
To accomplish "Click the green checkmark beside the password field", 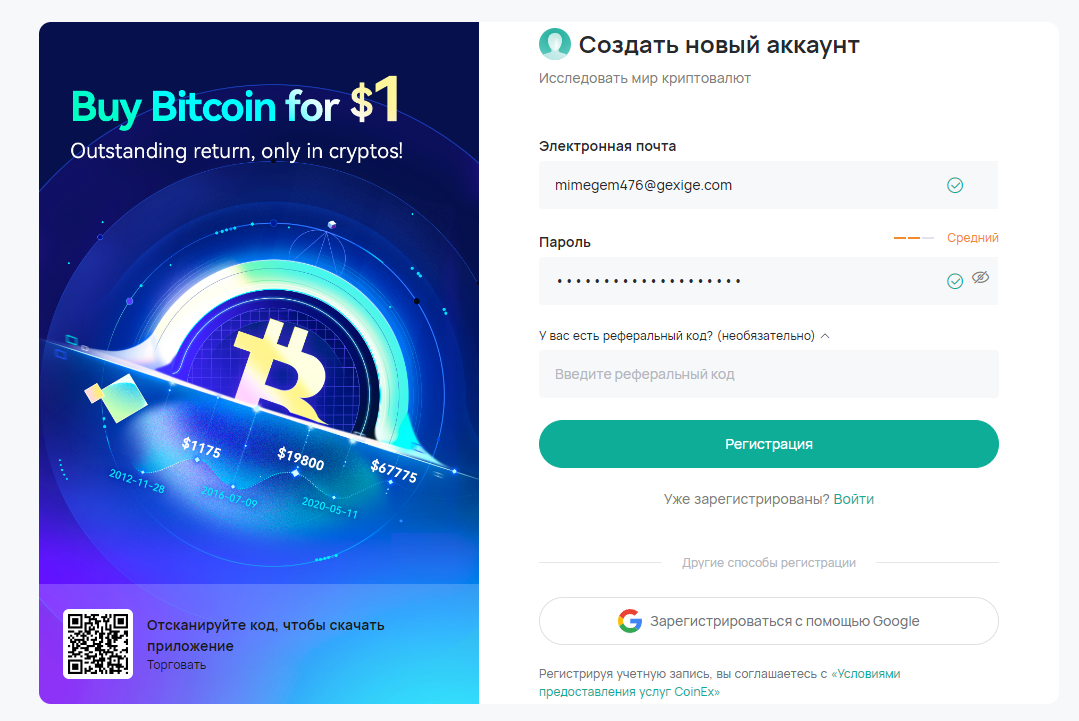I will click(x=955, y=281).
